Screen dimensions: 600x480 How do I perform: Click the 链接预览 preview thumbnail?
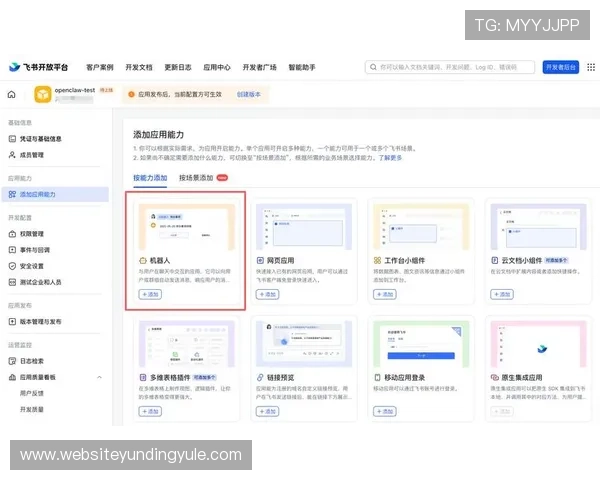304,344
